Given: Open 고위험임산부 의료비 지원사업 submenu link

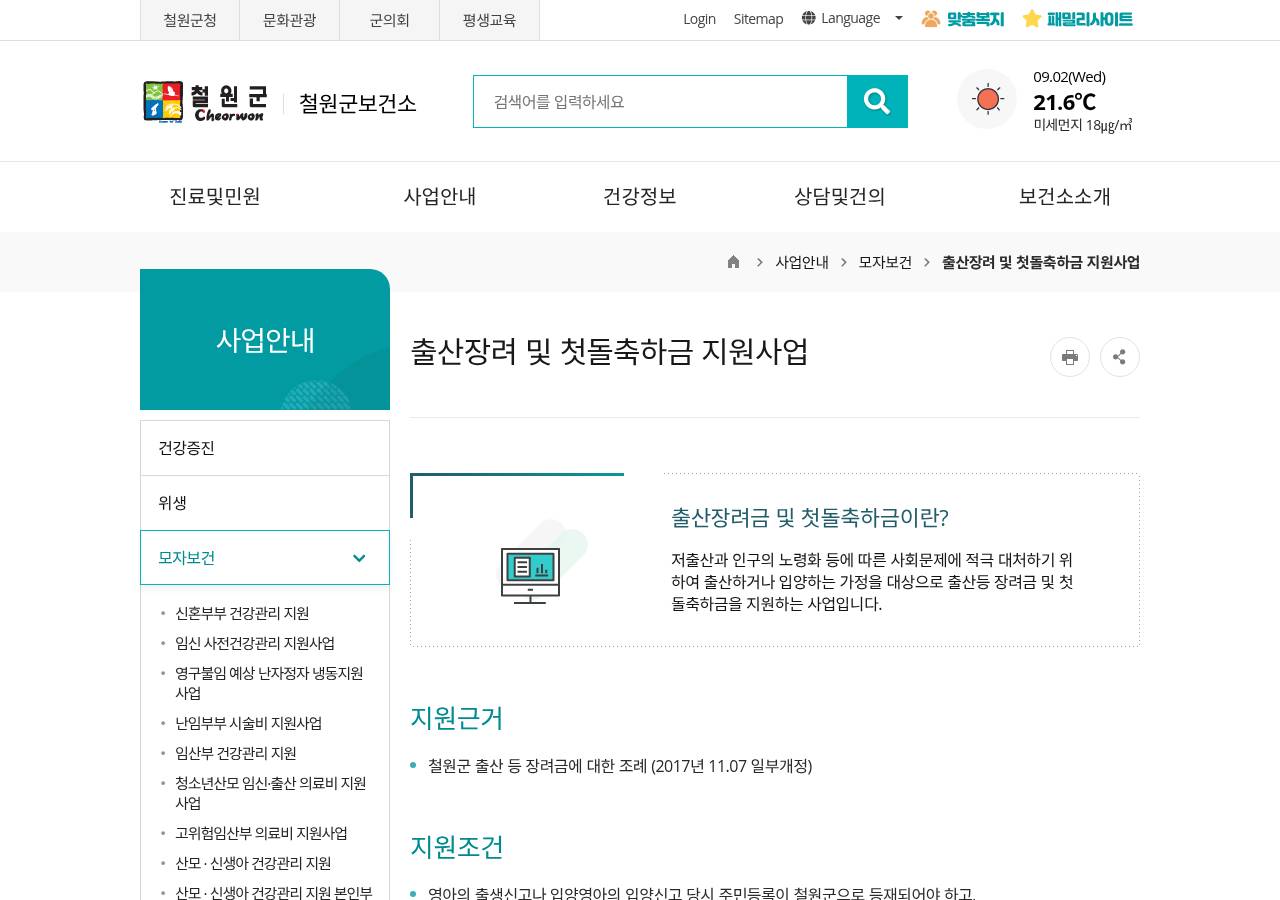Looking at the screenshot, I should point(261,833).
